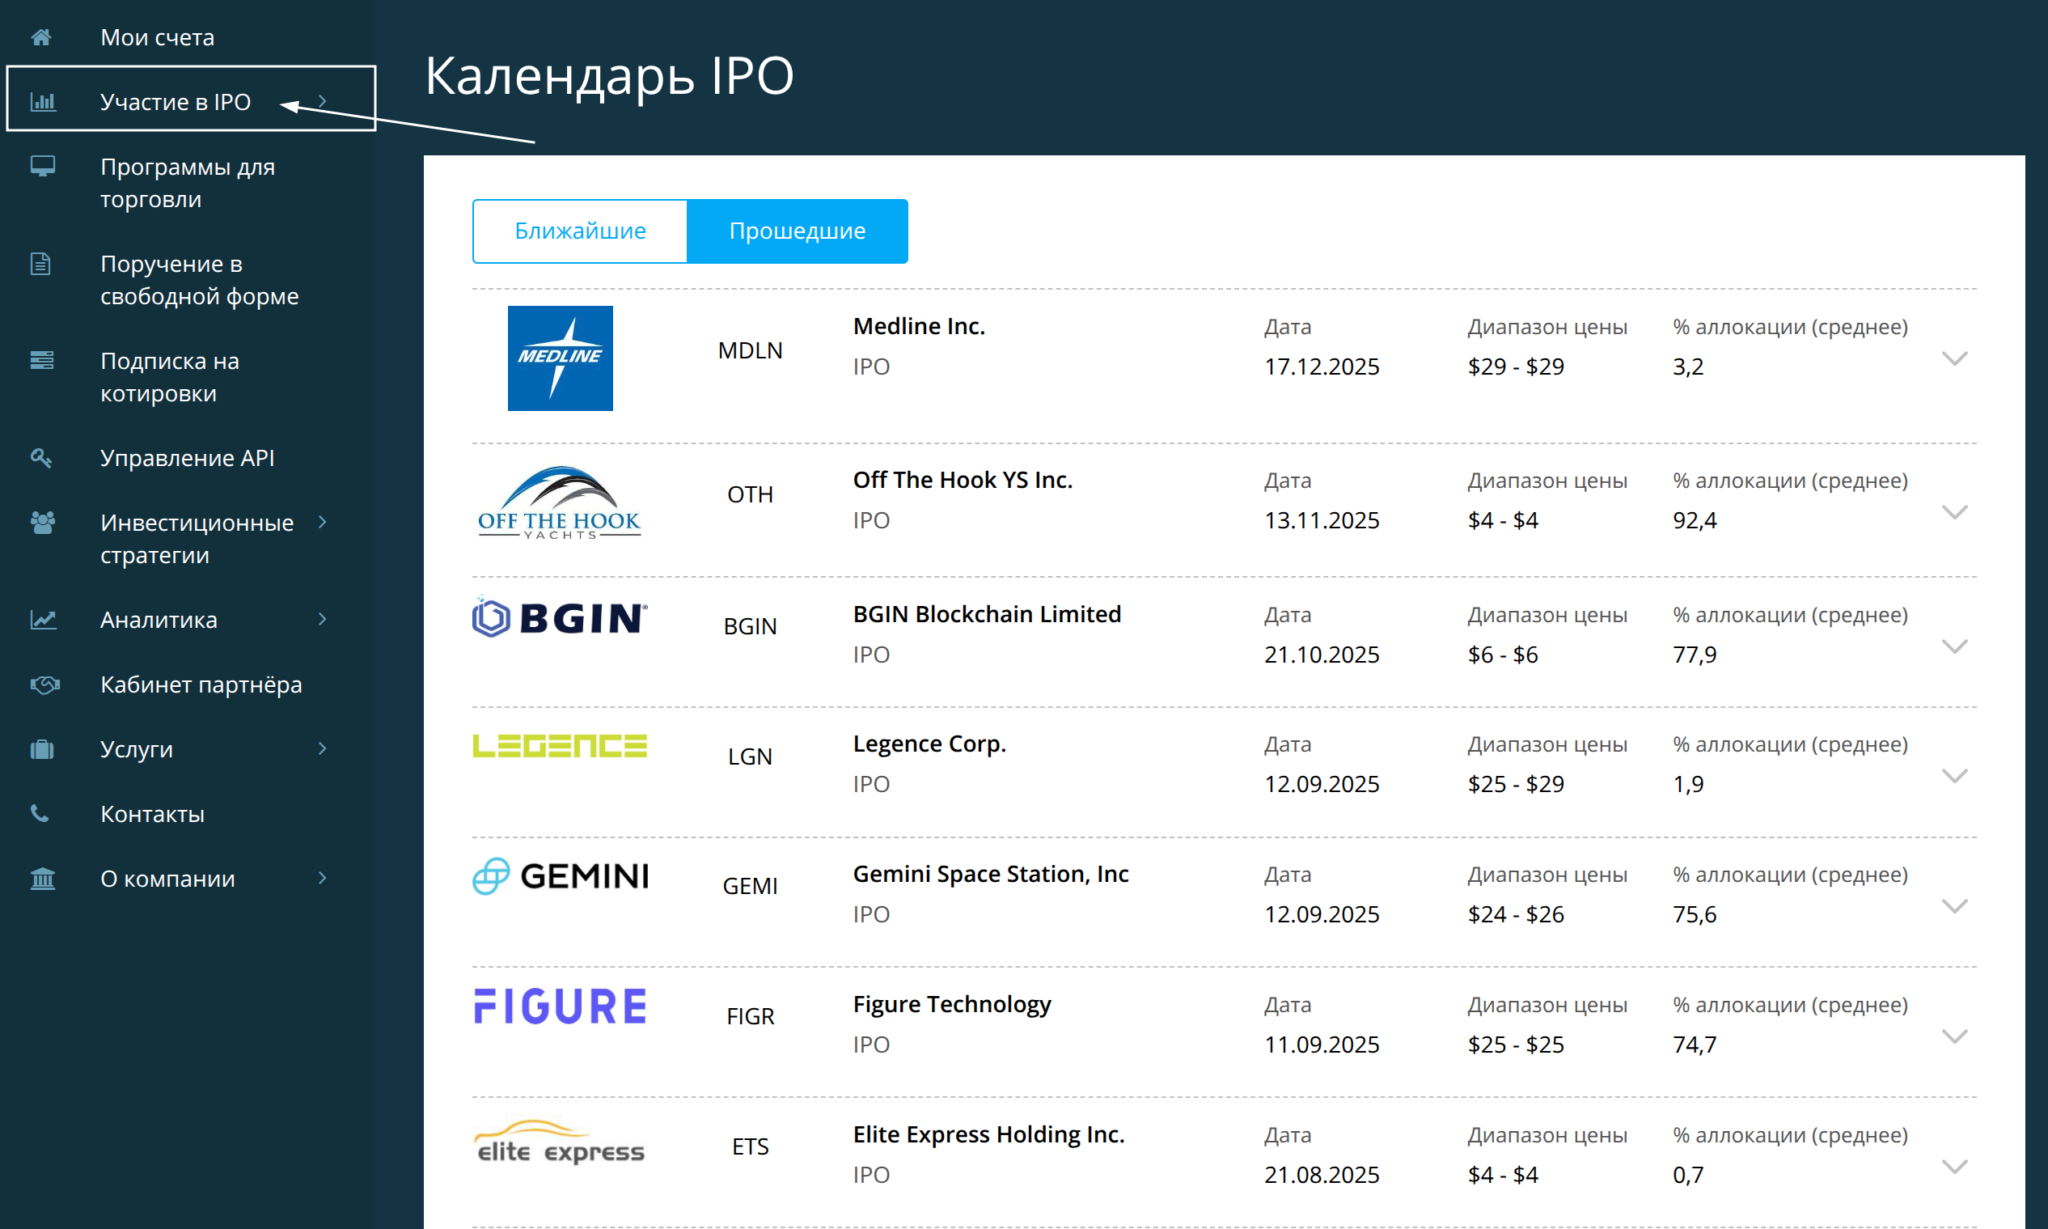Expand the Аналитика submenu arrow
This screenshot has height=1229, width=2048.
click(322, 620)
